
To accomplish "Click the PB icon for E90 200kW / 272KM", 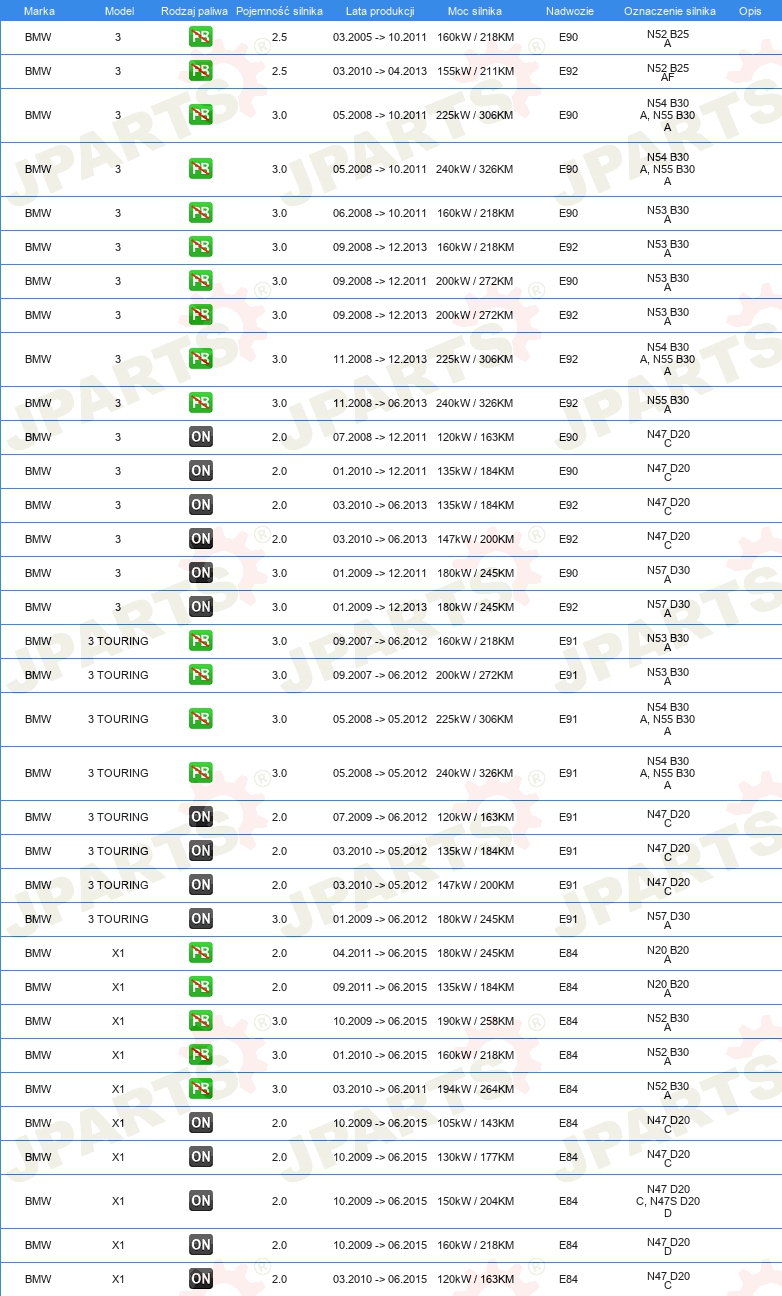I will tap(201, 281).
